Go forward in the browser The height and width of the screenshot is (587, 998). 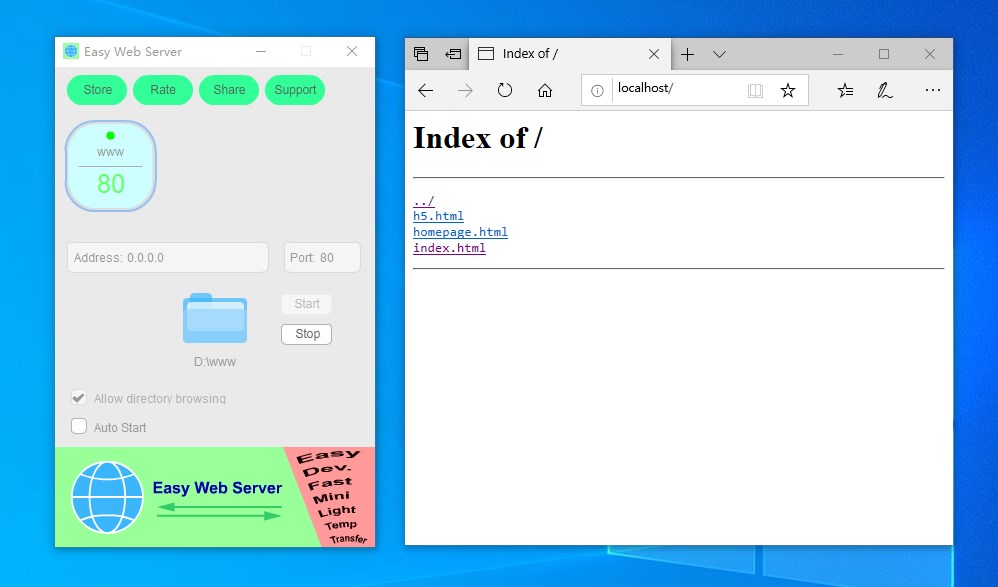465,91
